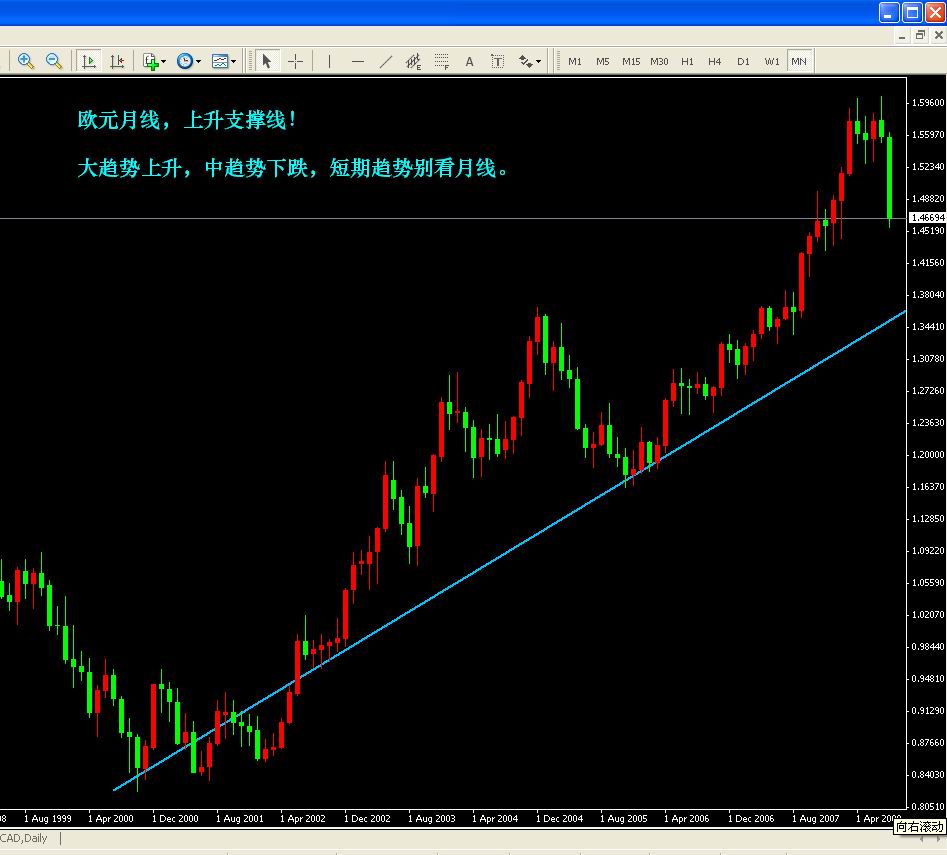Switch to the W1 weekly timeframe
The height and width of the screenshot is (855, 947).
click(772, 61)
